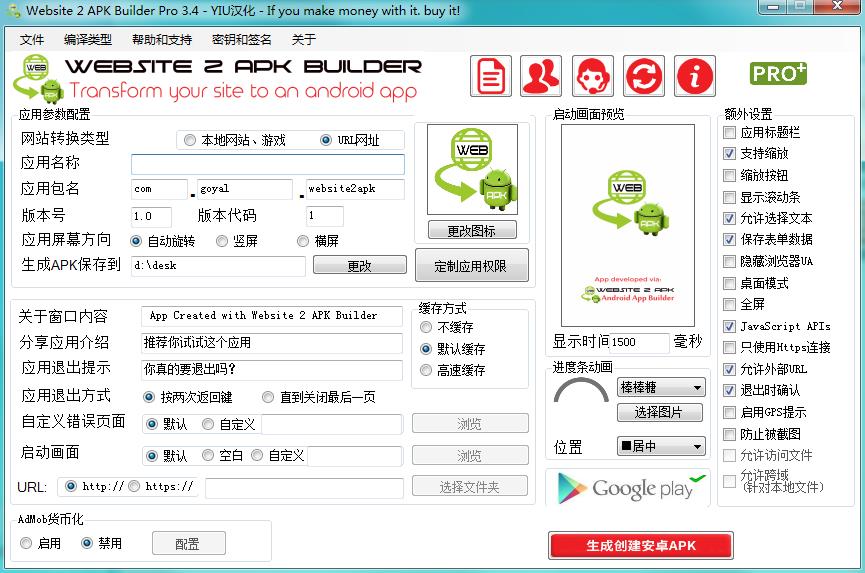Click the website2apk package name field

coord(355,189)
